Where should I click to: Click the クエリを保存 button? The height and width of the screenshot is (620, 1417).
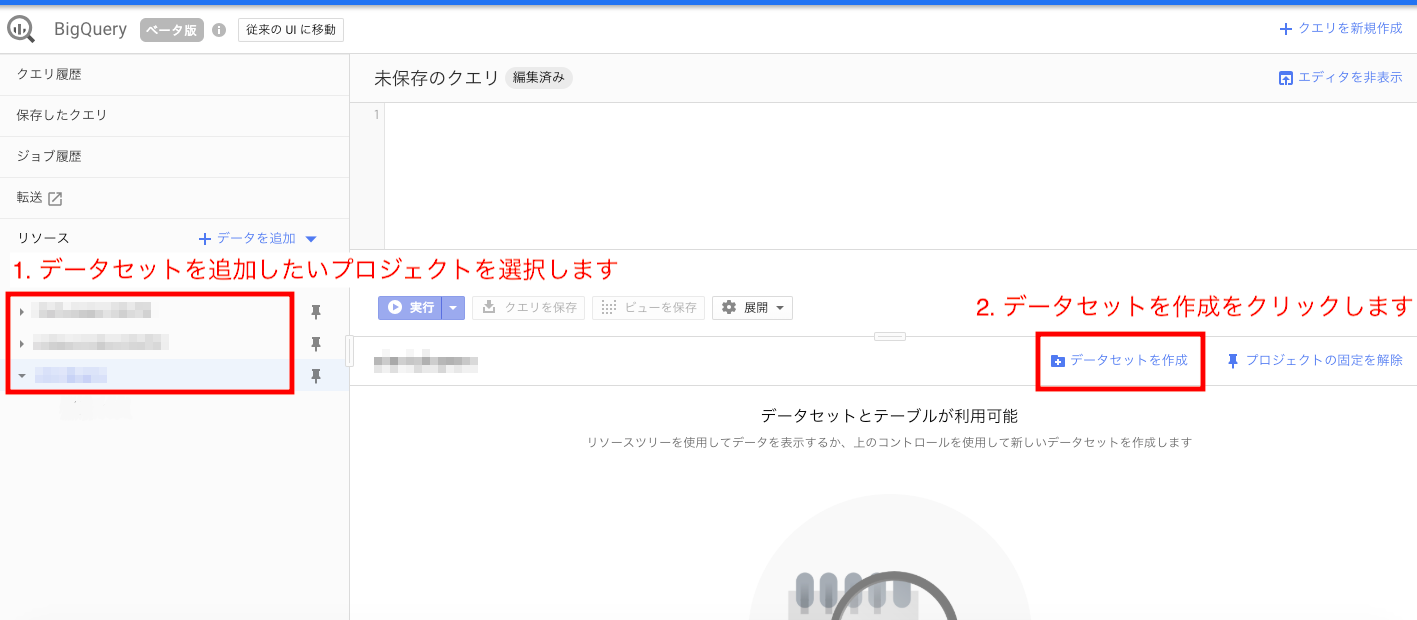(529, 308)
